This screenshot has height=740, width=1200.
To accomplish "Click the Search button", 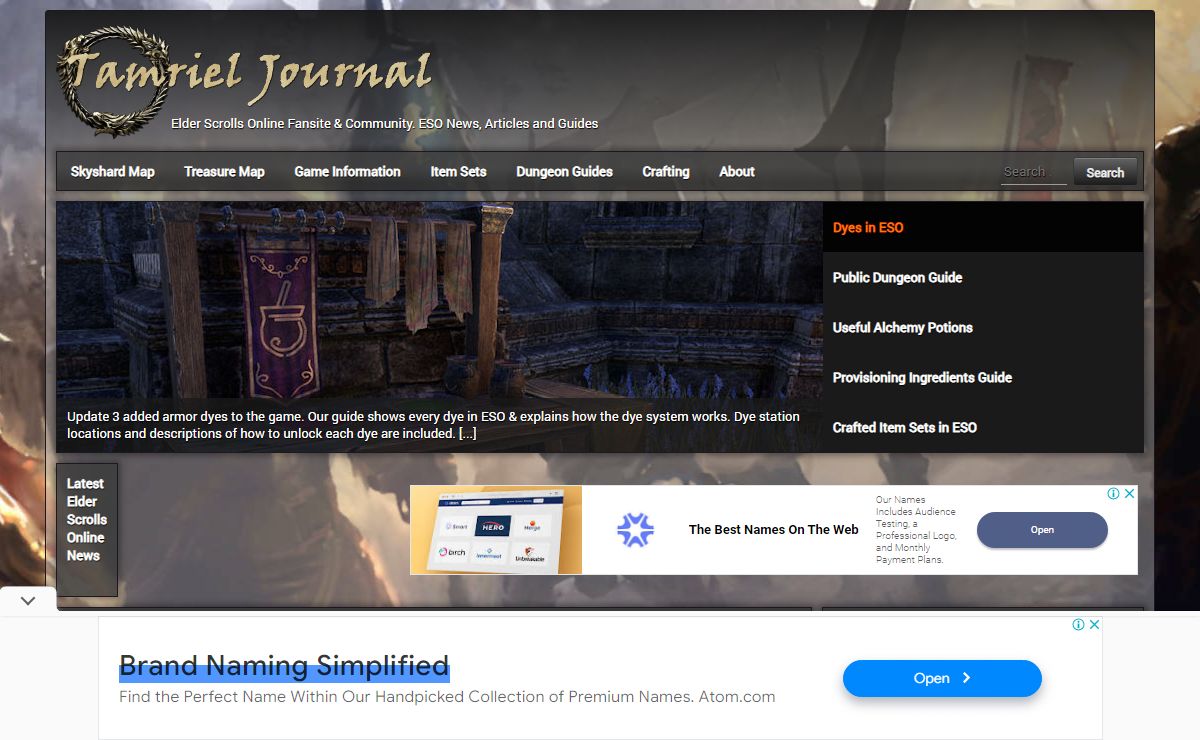I will coord(1105,172).
